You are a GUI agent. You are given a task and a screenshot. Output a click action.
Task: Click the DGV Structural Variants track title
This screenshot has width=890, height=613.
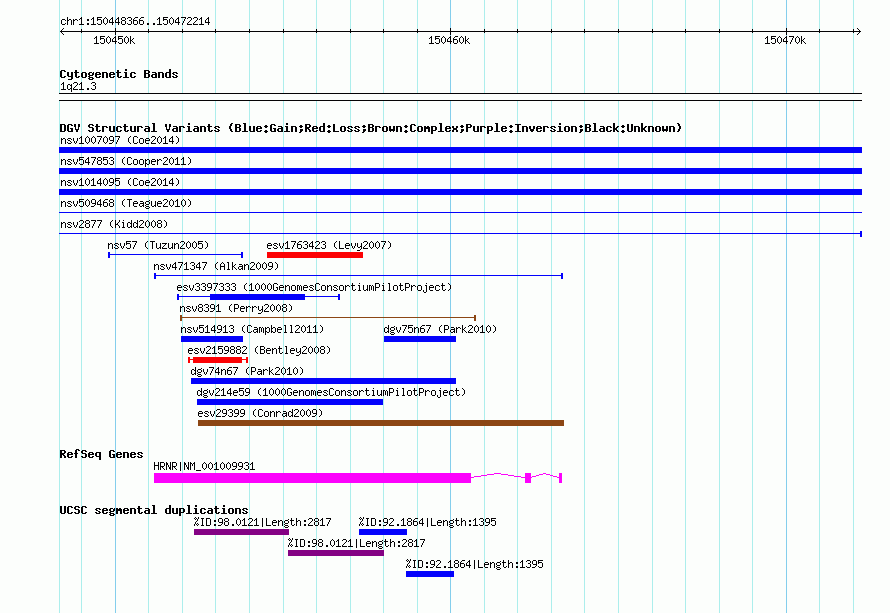[371, 128]
